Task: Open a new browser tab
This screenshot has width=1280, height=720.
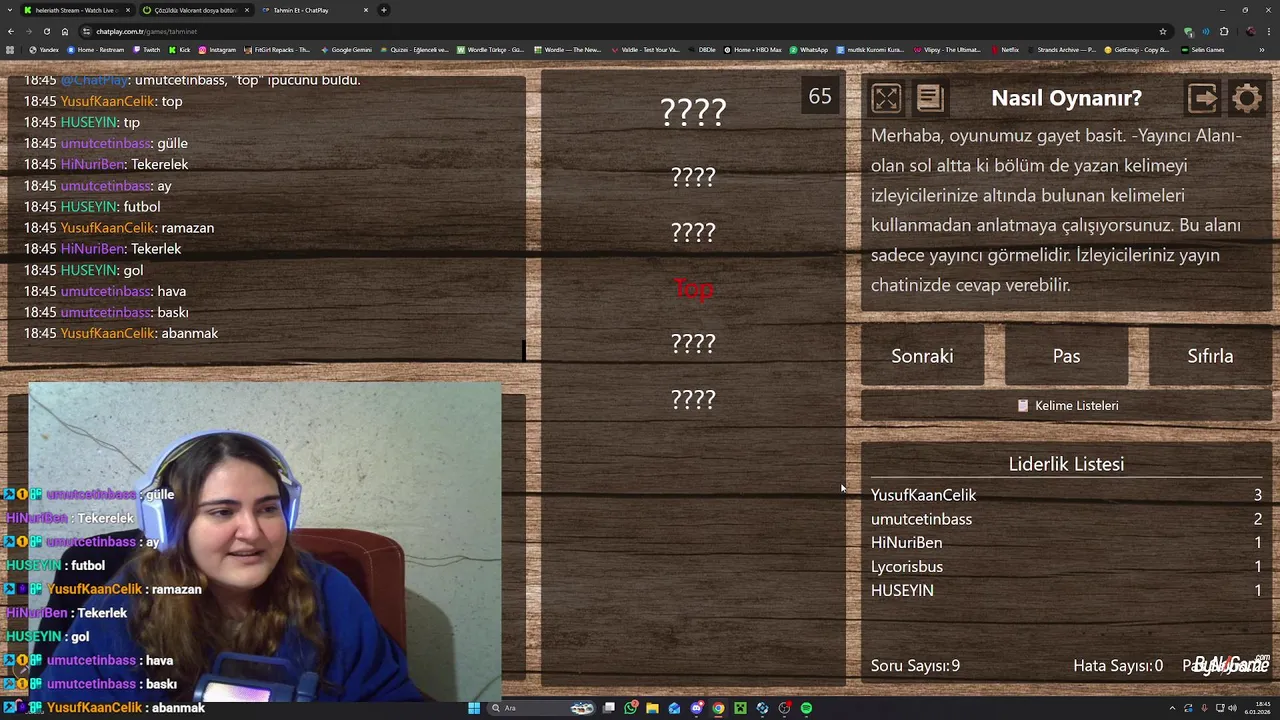Action: 384,10
